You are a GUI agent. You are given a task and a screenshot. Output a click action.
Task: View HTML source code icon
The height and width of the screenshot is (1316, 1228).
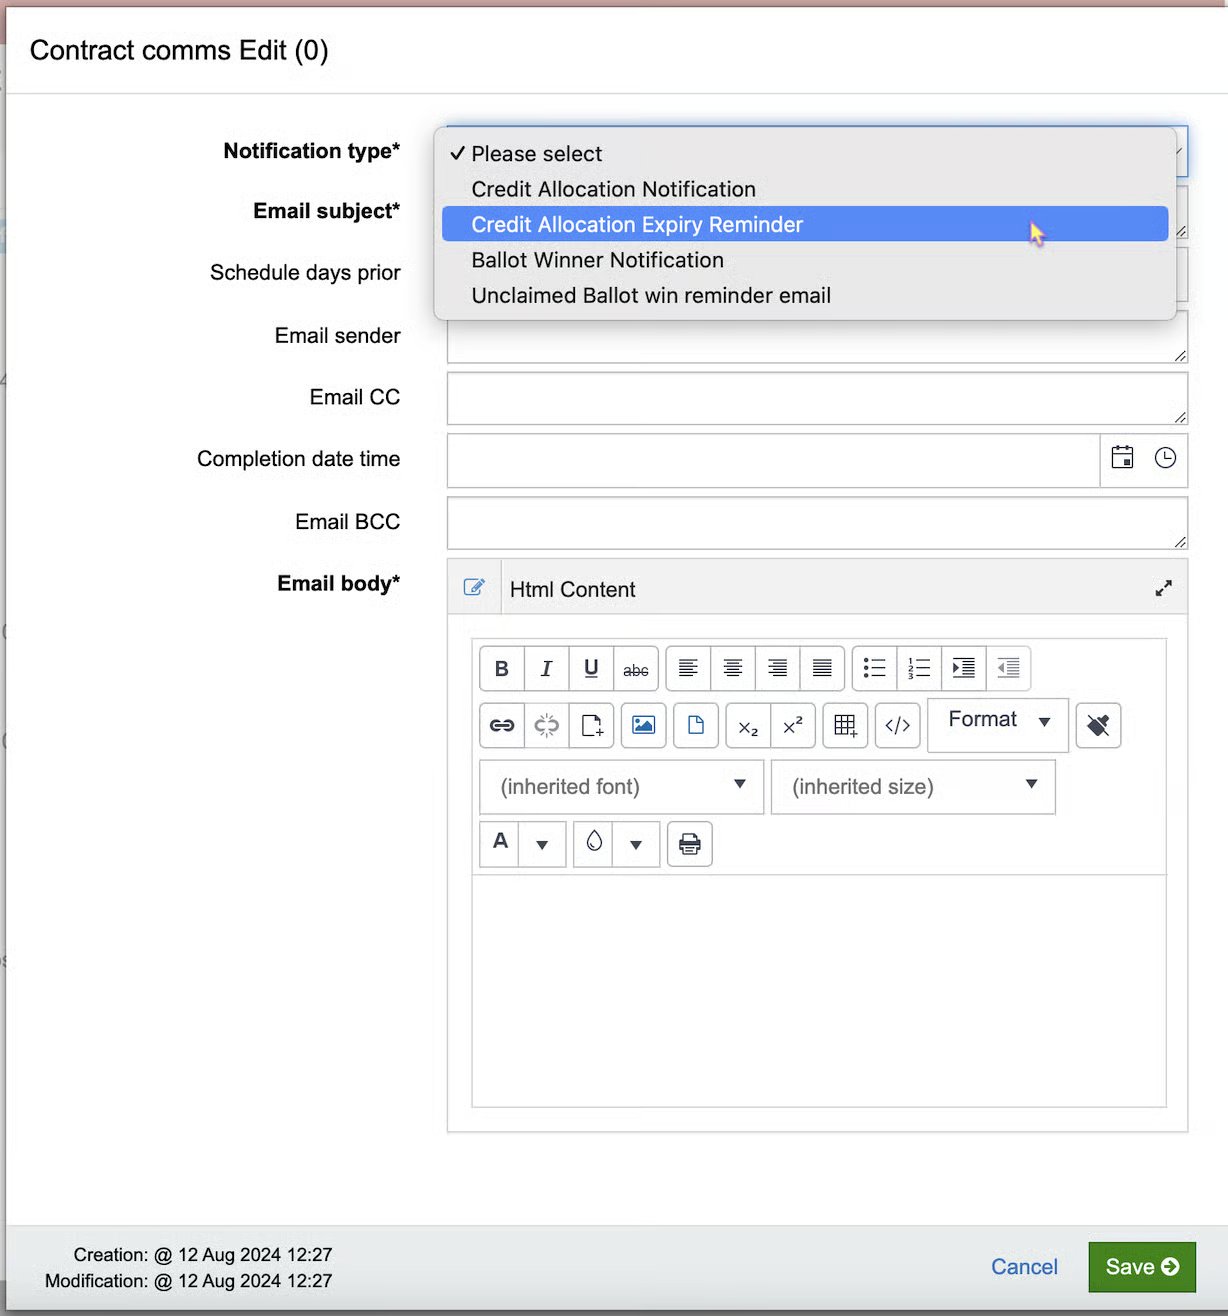coord(898,725)
